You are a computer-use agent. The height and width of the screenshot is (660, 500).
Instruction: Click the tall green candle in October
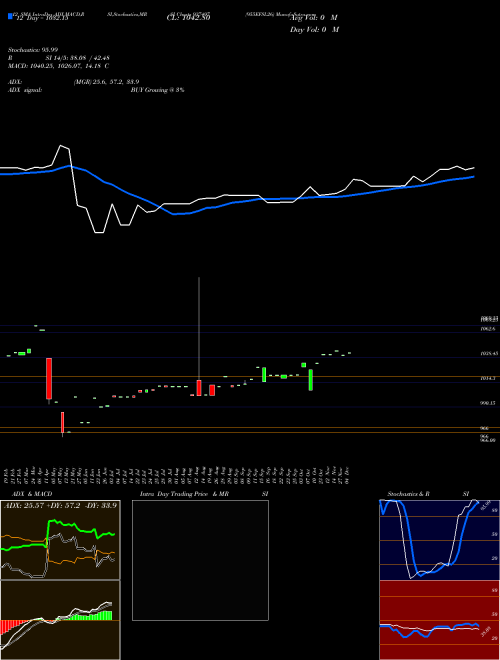[x=311, y=380]
